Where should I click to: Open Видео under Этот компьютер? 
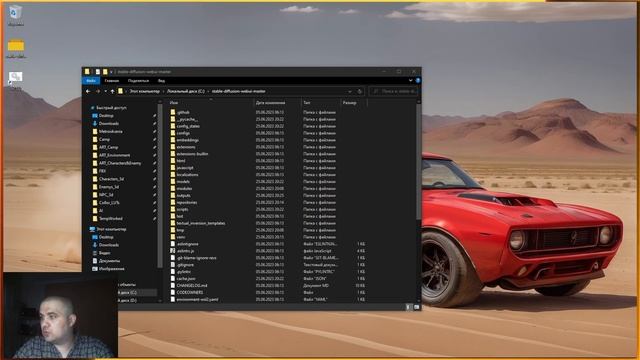(x=104, y=253)
